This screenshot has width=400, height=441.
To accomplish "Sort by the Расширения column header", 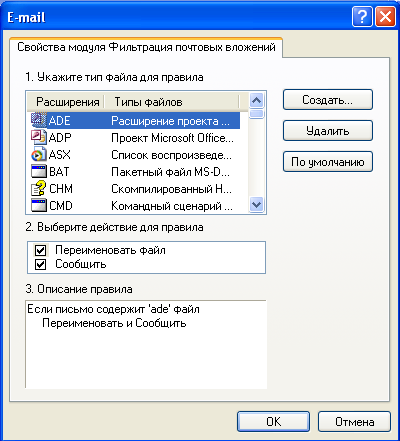I will (x=66, y=102).
